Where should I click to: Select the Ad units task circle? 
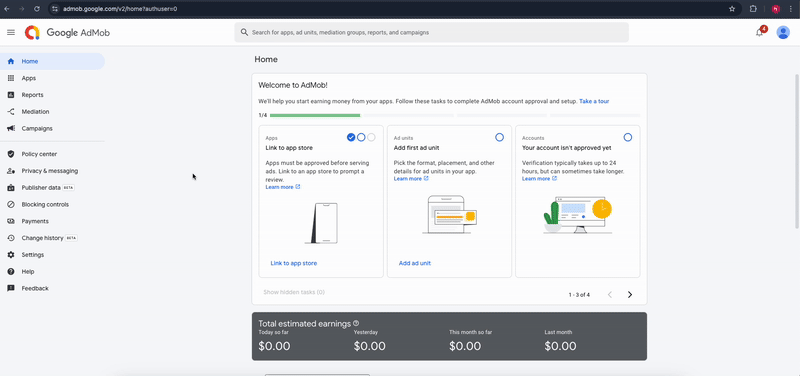[499, 137]
